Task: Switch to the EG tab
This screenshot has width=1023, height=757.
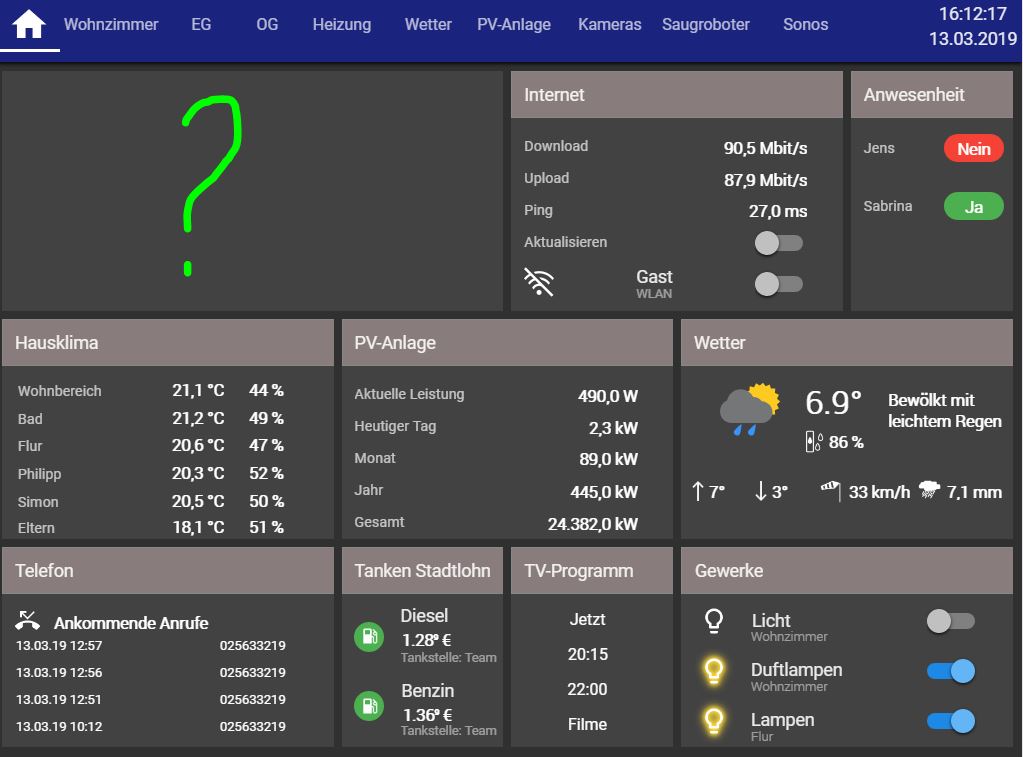Action: pos(201,24)
